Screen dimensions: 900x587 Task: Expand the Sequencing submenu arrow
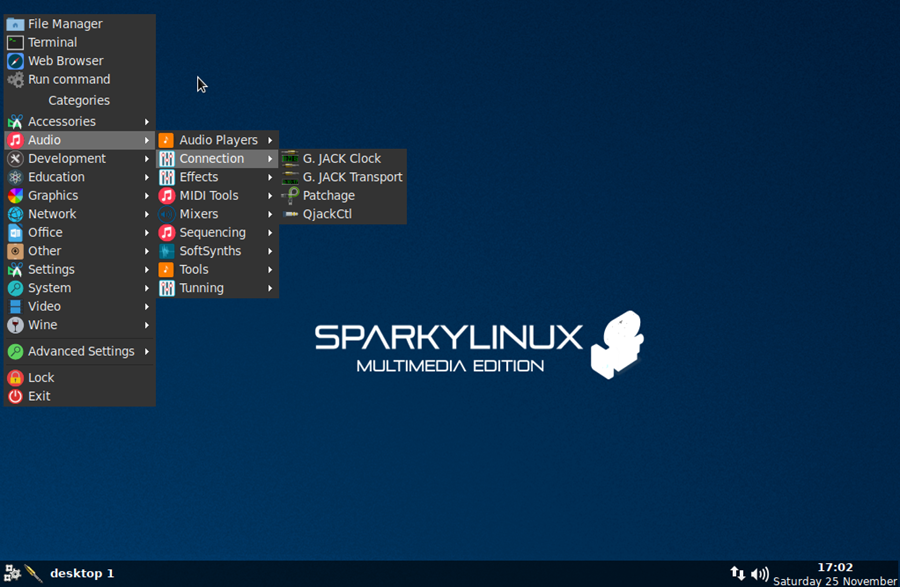pos(270,232)
